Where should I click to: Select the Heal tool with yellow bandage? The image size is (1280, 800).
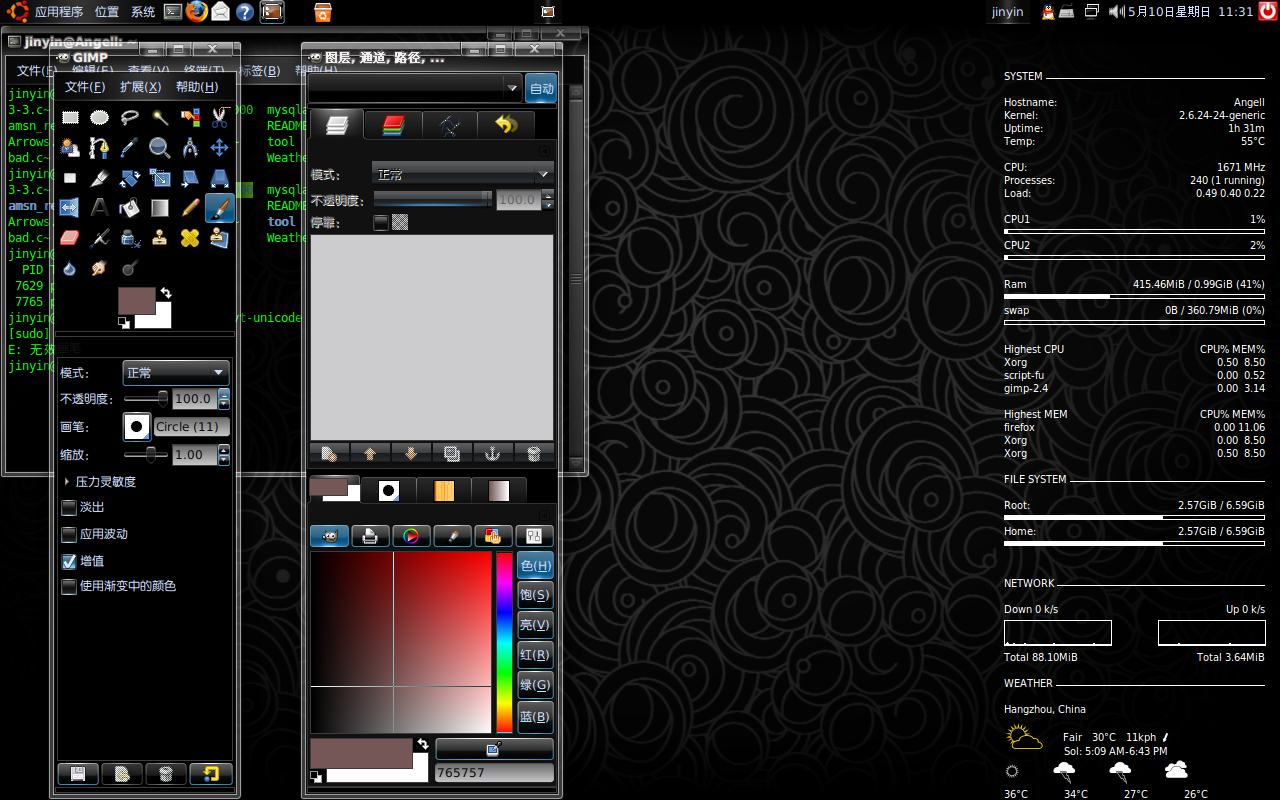point(190,238)
